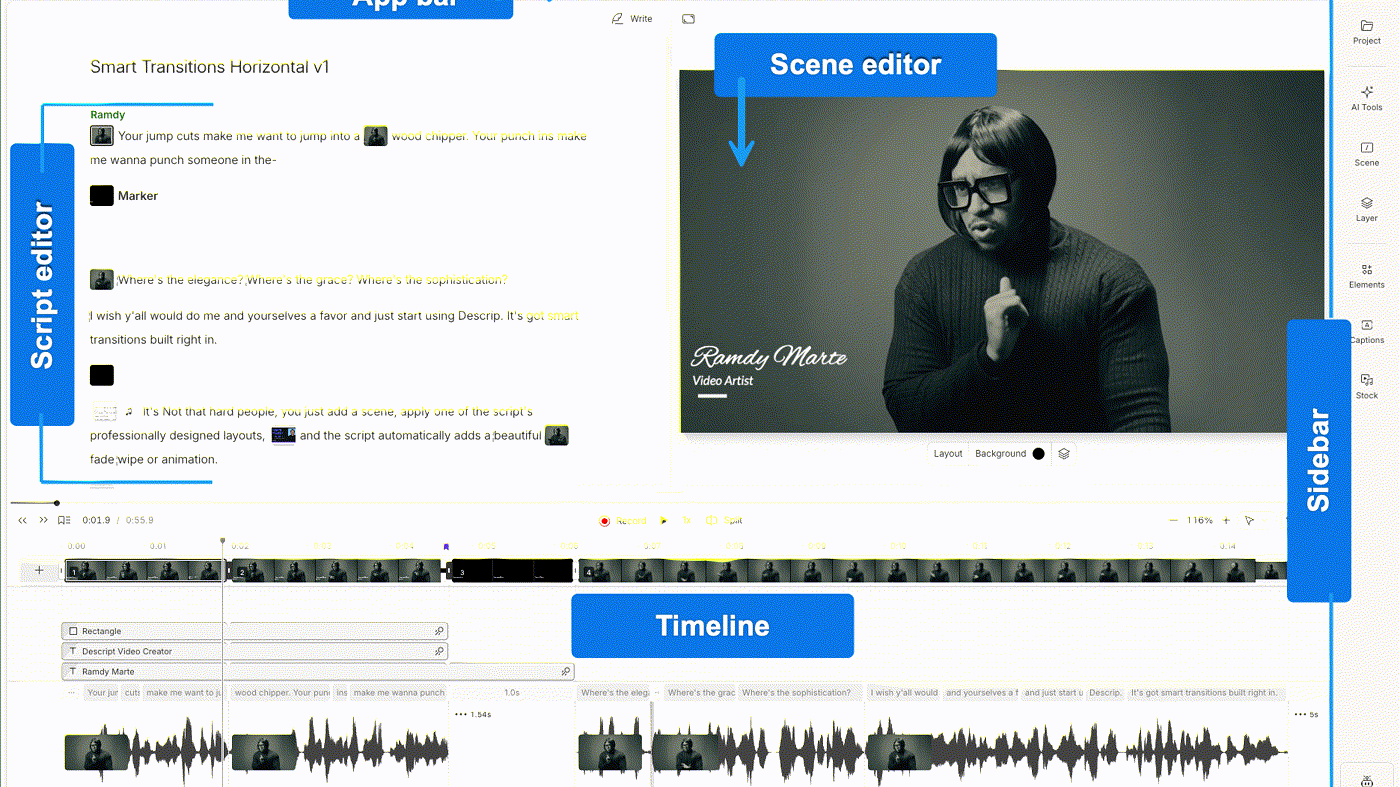Viewport: 1400px width, 787px height.
Task: Select the black scene 3 in the timeline
Action: click(x=511, y=571)
